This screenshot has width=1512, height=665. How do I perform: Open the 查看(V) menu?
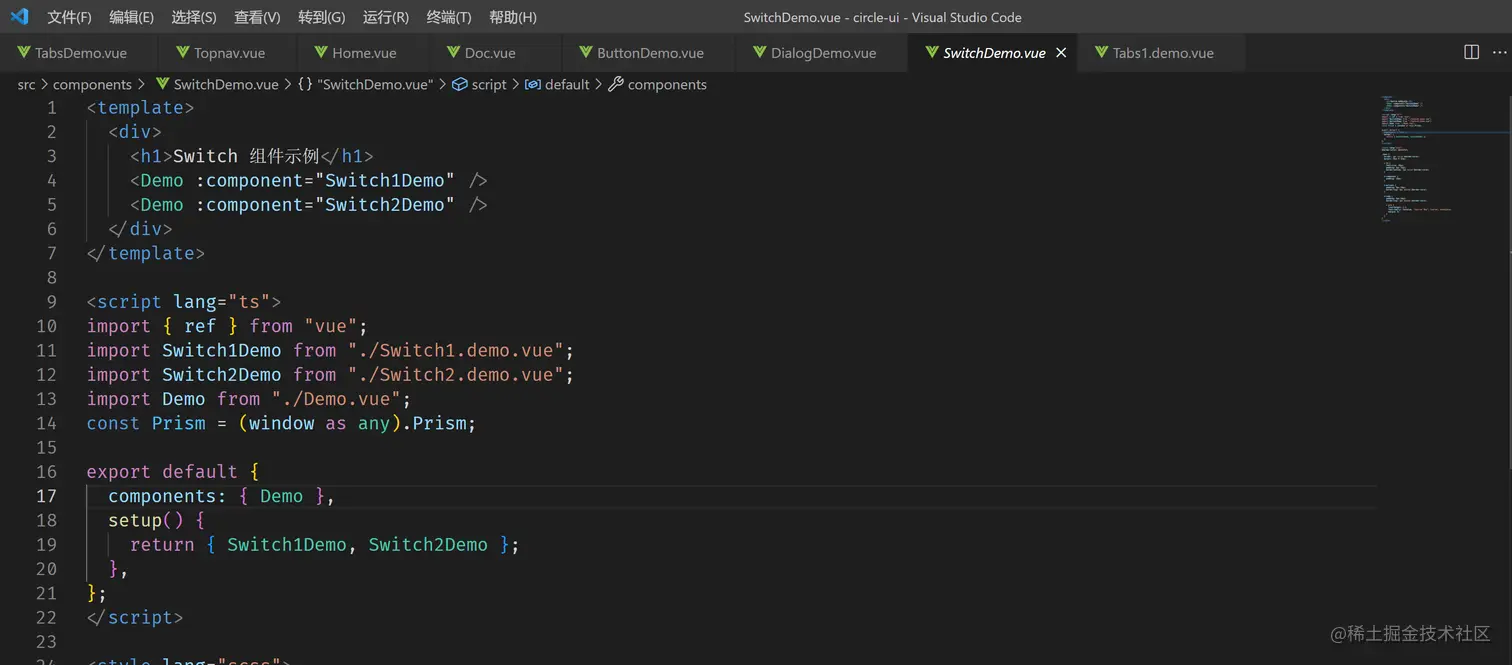pyautogui.click(x=257, y=17)
